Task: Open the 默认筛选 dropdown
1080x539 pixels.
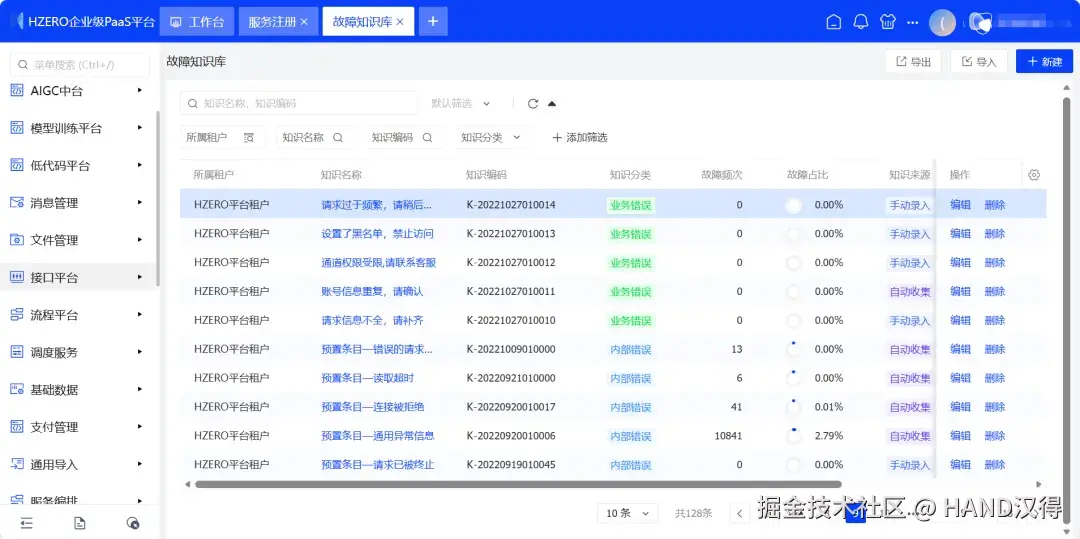Action: (x=461, y=103)
